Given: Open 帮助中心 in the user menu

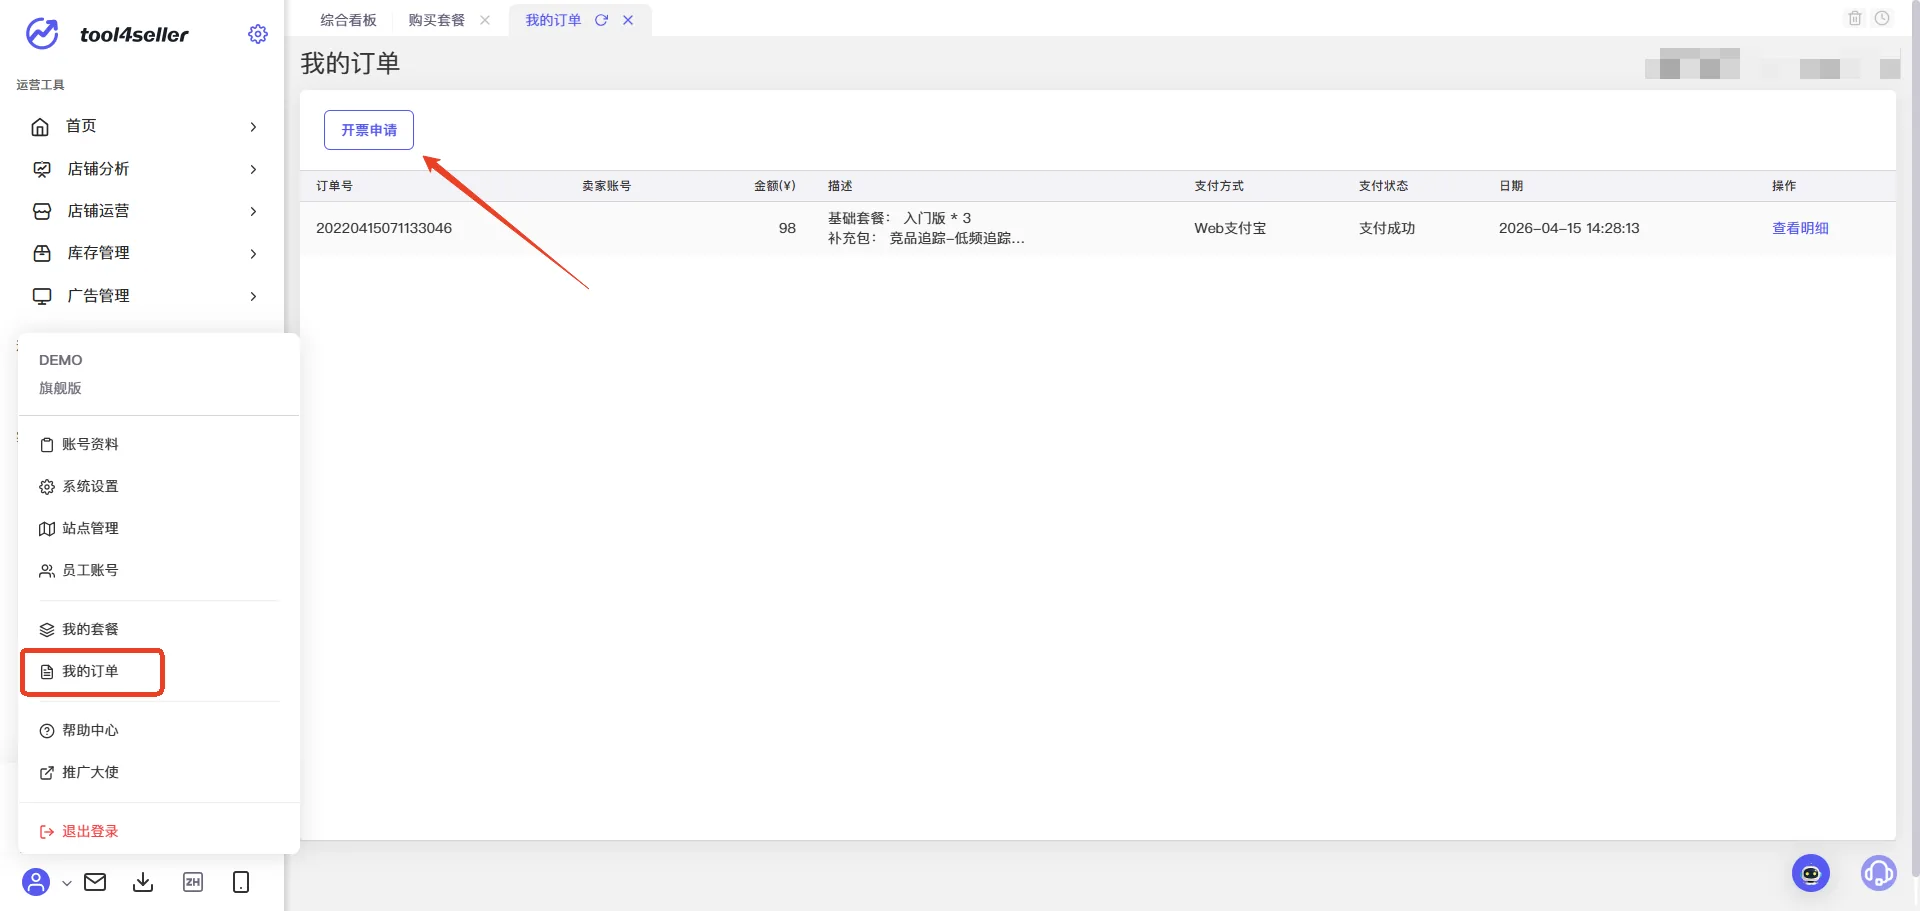Looking at the screenshot, I should tap(79, 730).
